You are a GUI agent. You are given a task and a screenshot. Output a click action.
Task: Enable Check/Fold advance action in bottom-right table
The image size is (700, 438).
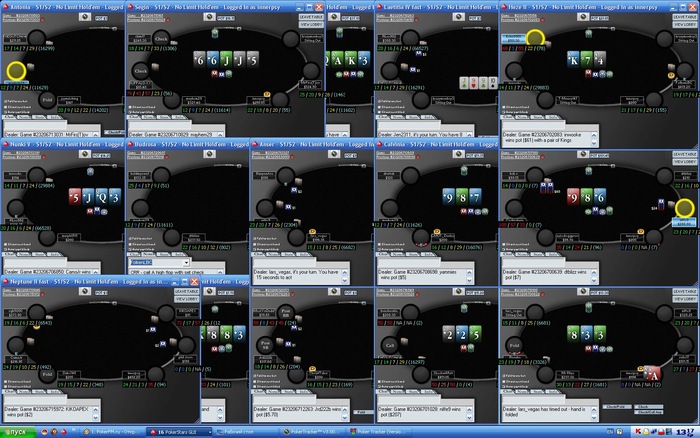[617, 407]
